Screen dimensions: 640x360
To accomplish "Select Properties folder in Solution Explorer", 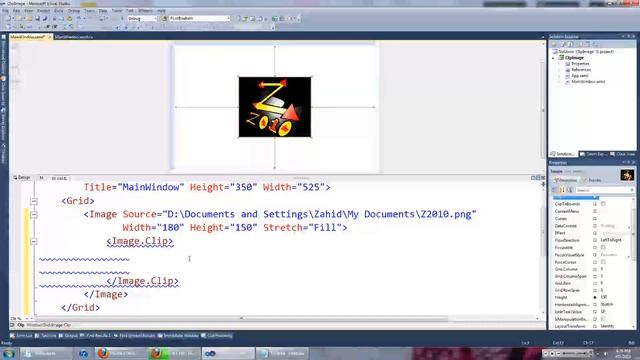I will point(578,64).
